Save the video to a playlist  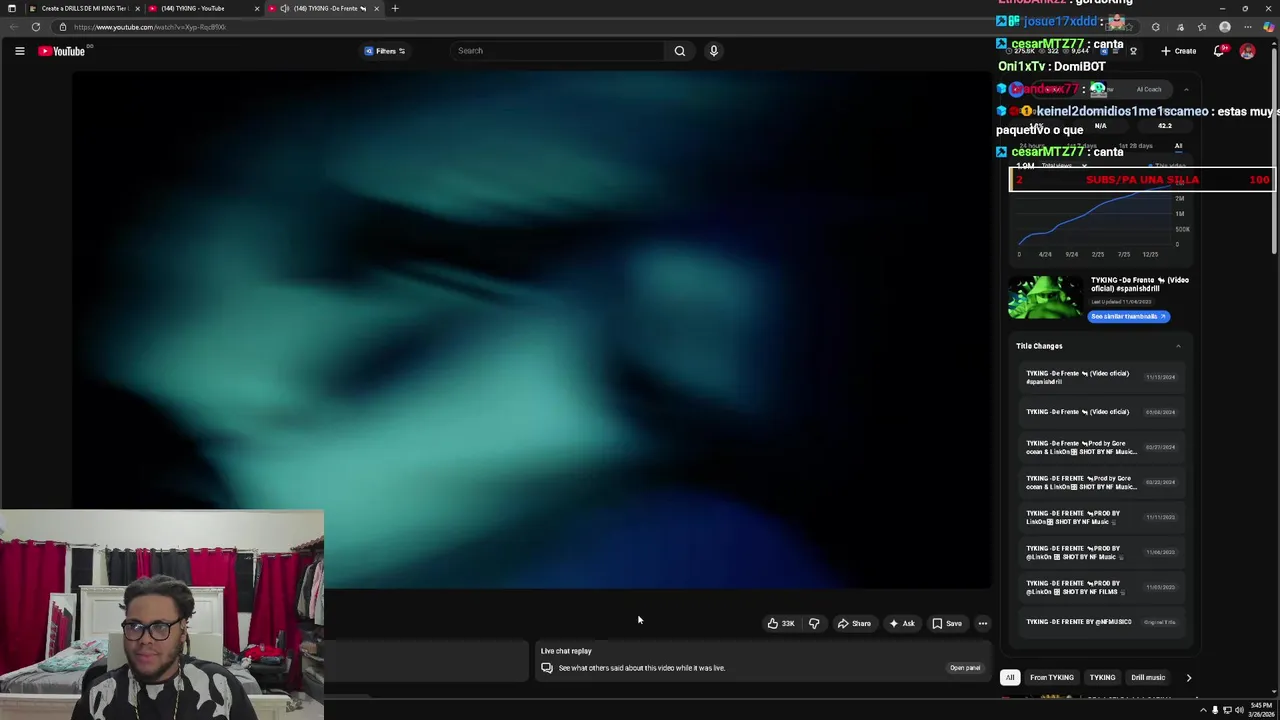(946, 624)
